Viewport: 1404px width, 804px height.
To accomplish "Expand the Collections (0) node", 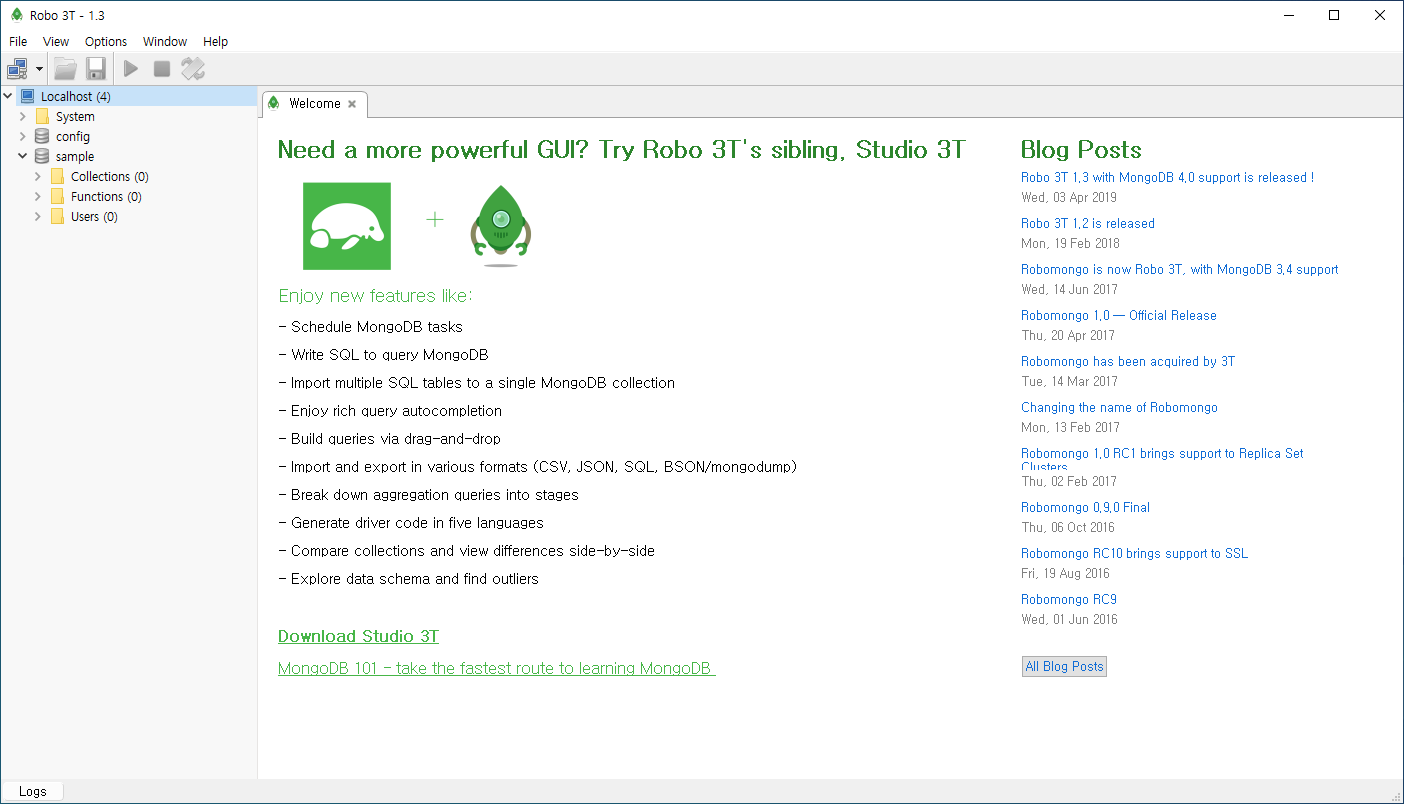I will pyautogui.click(x=38, y=176).
